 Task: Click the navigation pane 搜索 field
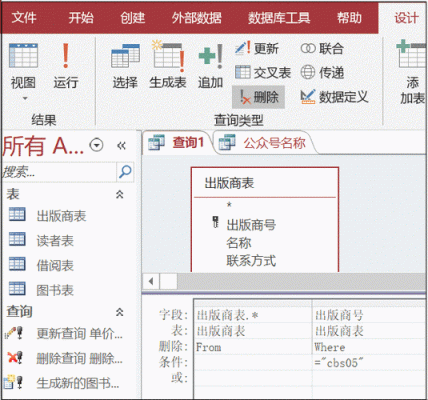pyautogui.click(x=59, y=172)
